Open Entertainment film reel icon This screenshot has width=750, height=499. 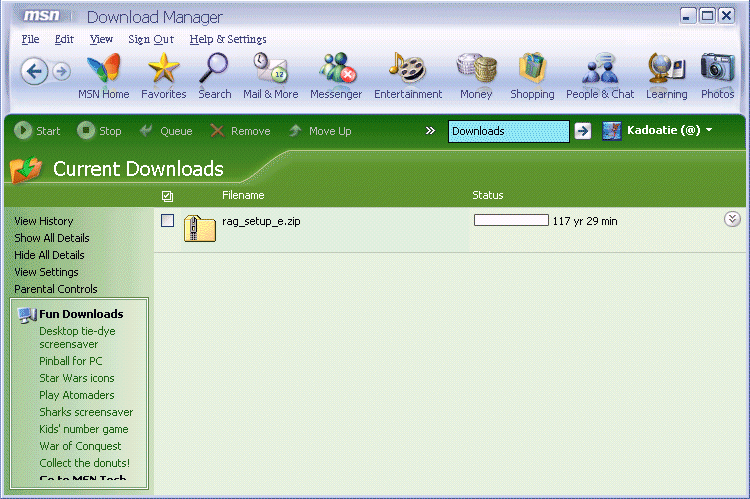click(408, 68)
